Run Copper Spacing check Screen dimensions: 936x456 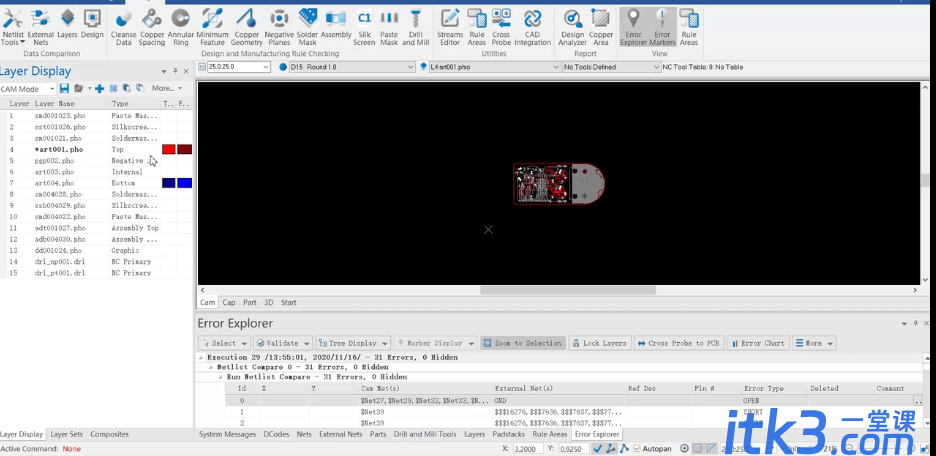coord(152,27)
